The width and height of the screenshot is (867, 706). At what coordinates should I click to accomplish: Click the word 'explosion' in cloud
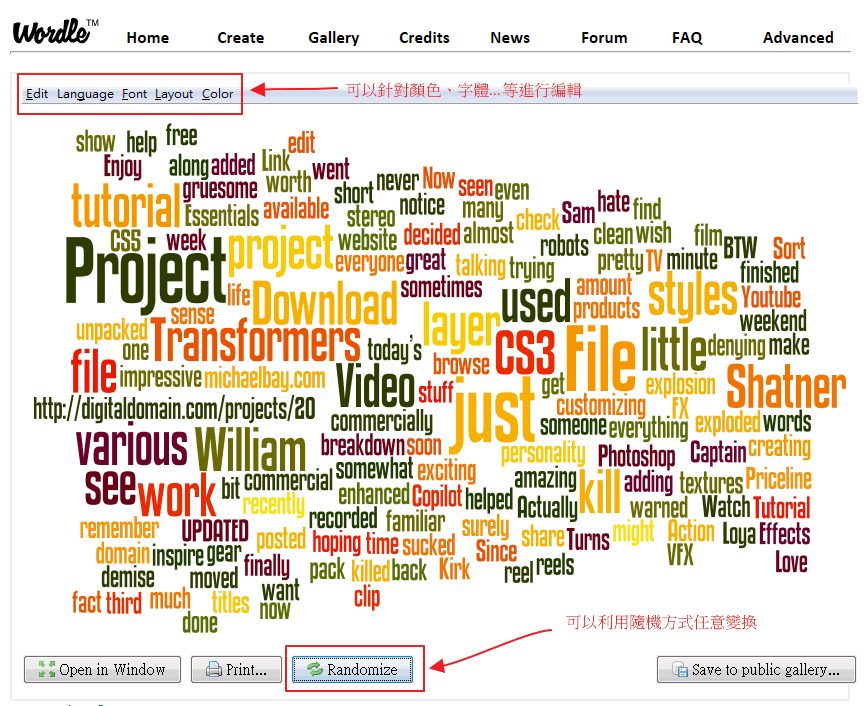[x=680, y=384]
